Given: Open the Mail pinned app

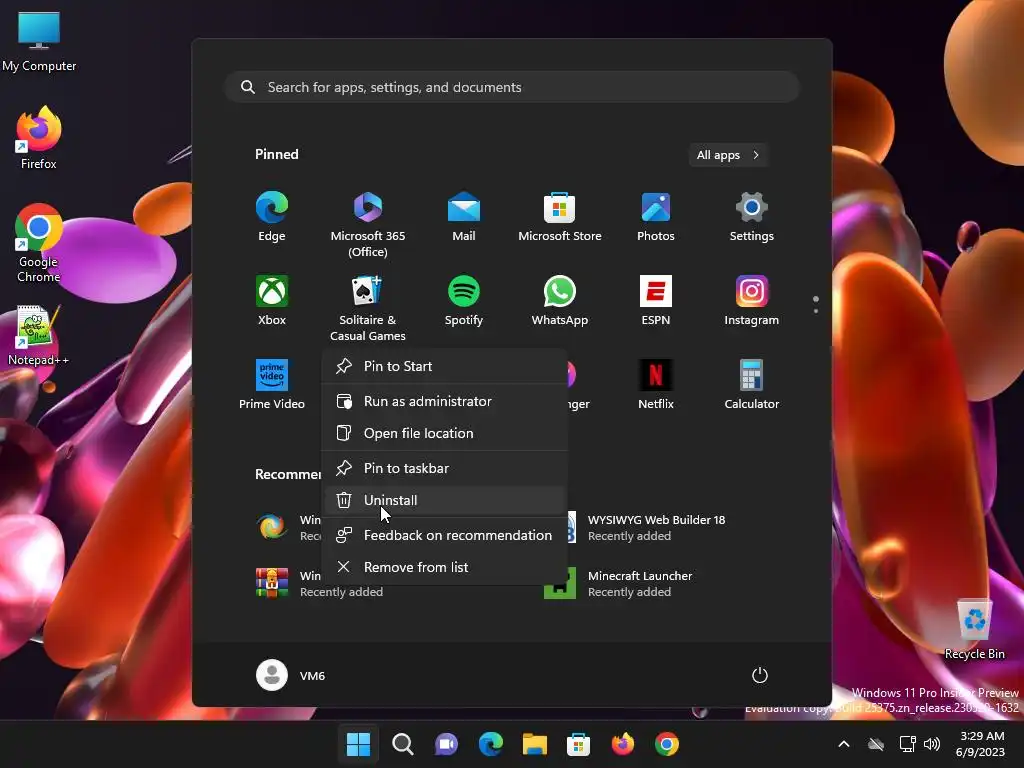Looking at the screenshot, I should tap(464, 217).
